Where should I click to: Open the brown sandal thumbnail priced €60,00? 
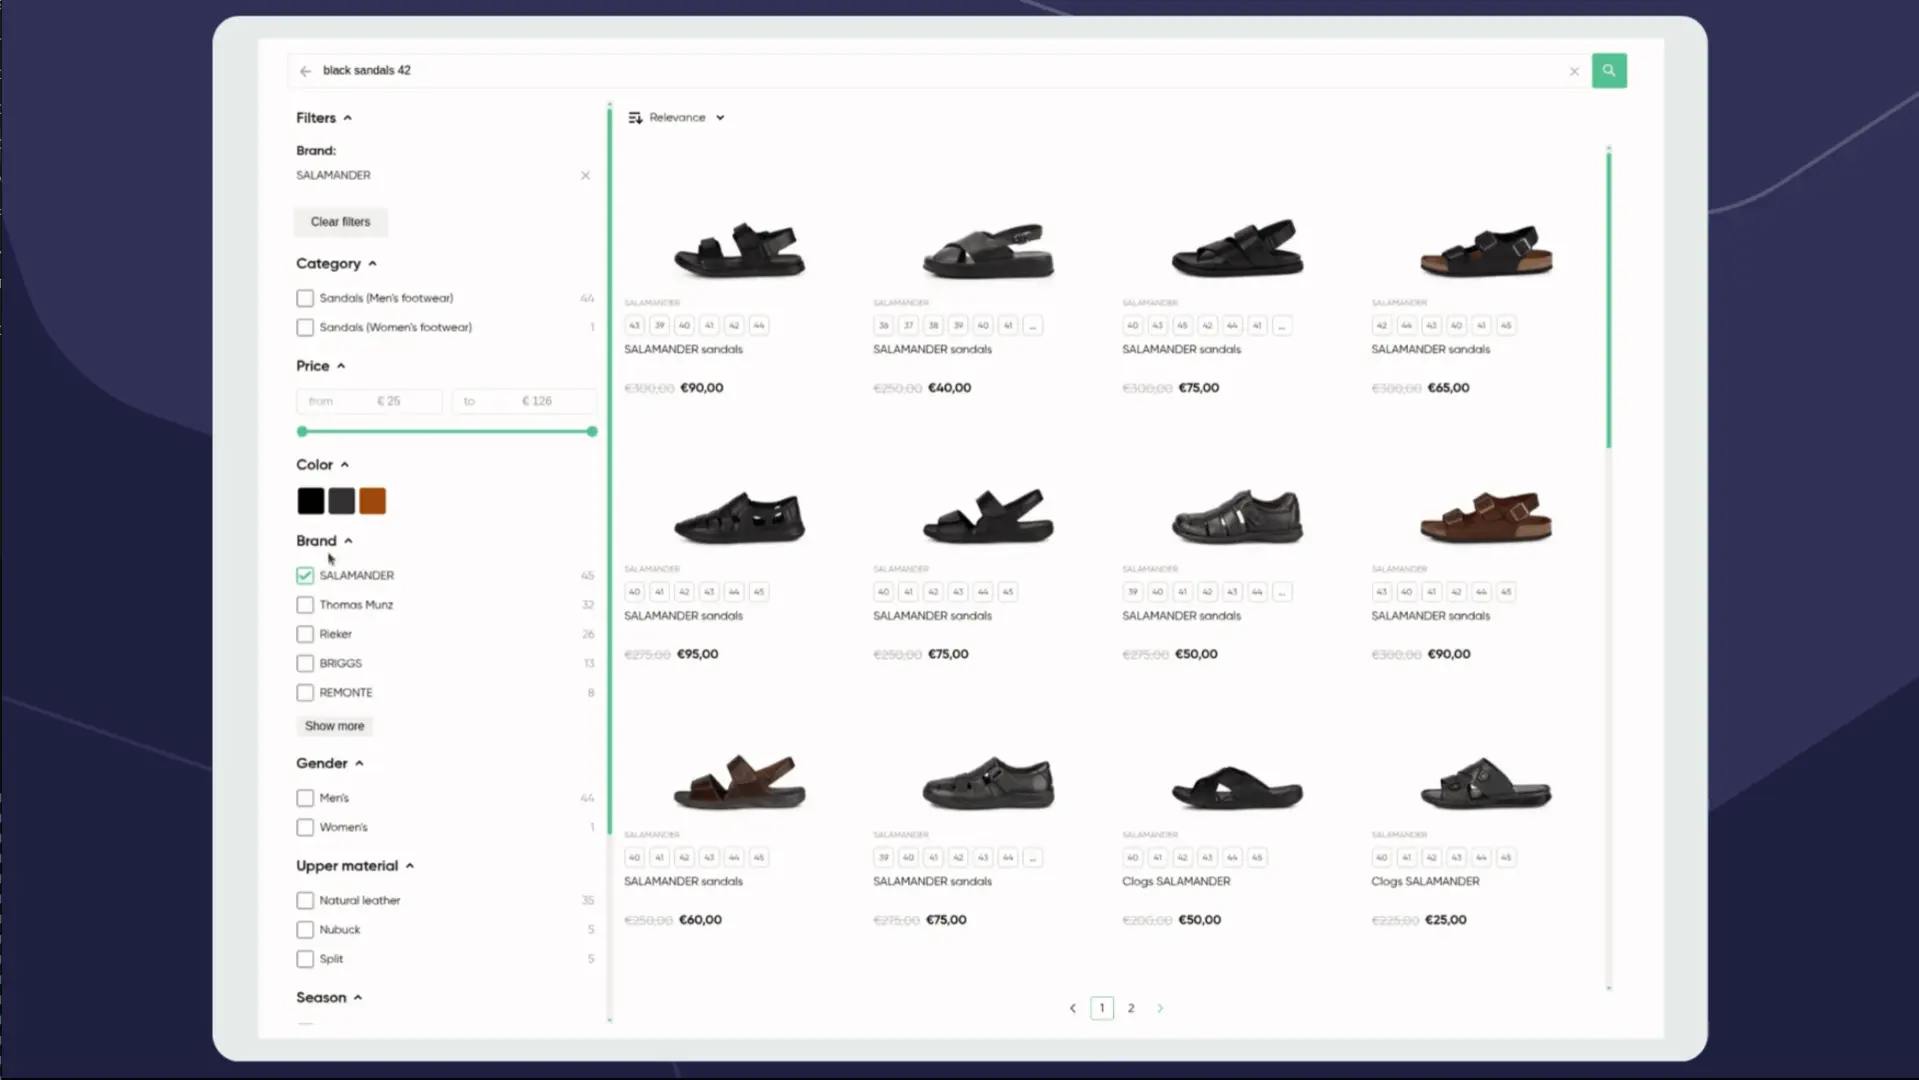[x=740, y=782]
